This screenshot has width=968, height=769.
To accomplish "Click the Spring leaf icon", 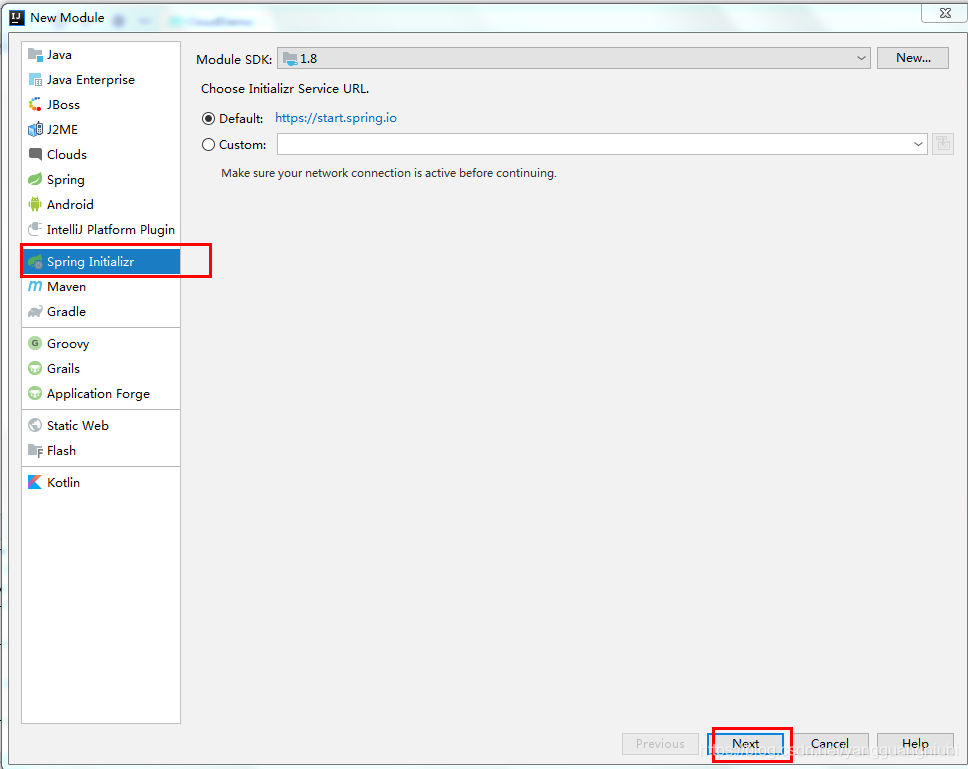I will point(35,180).
